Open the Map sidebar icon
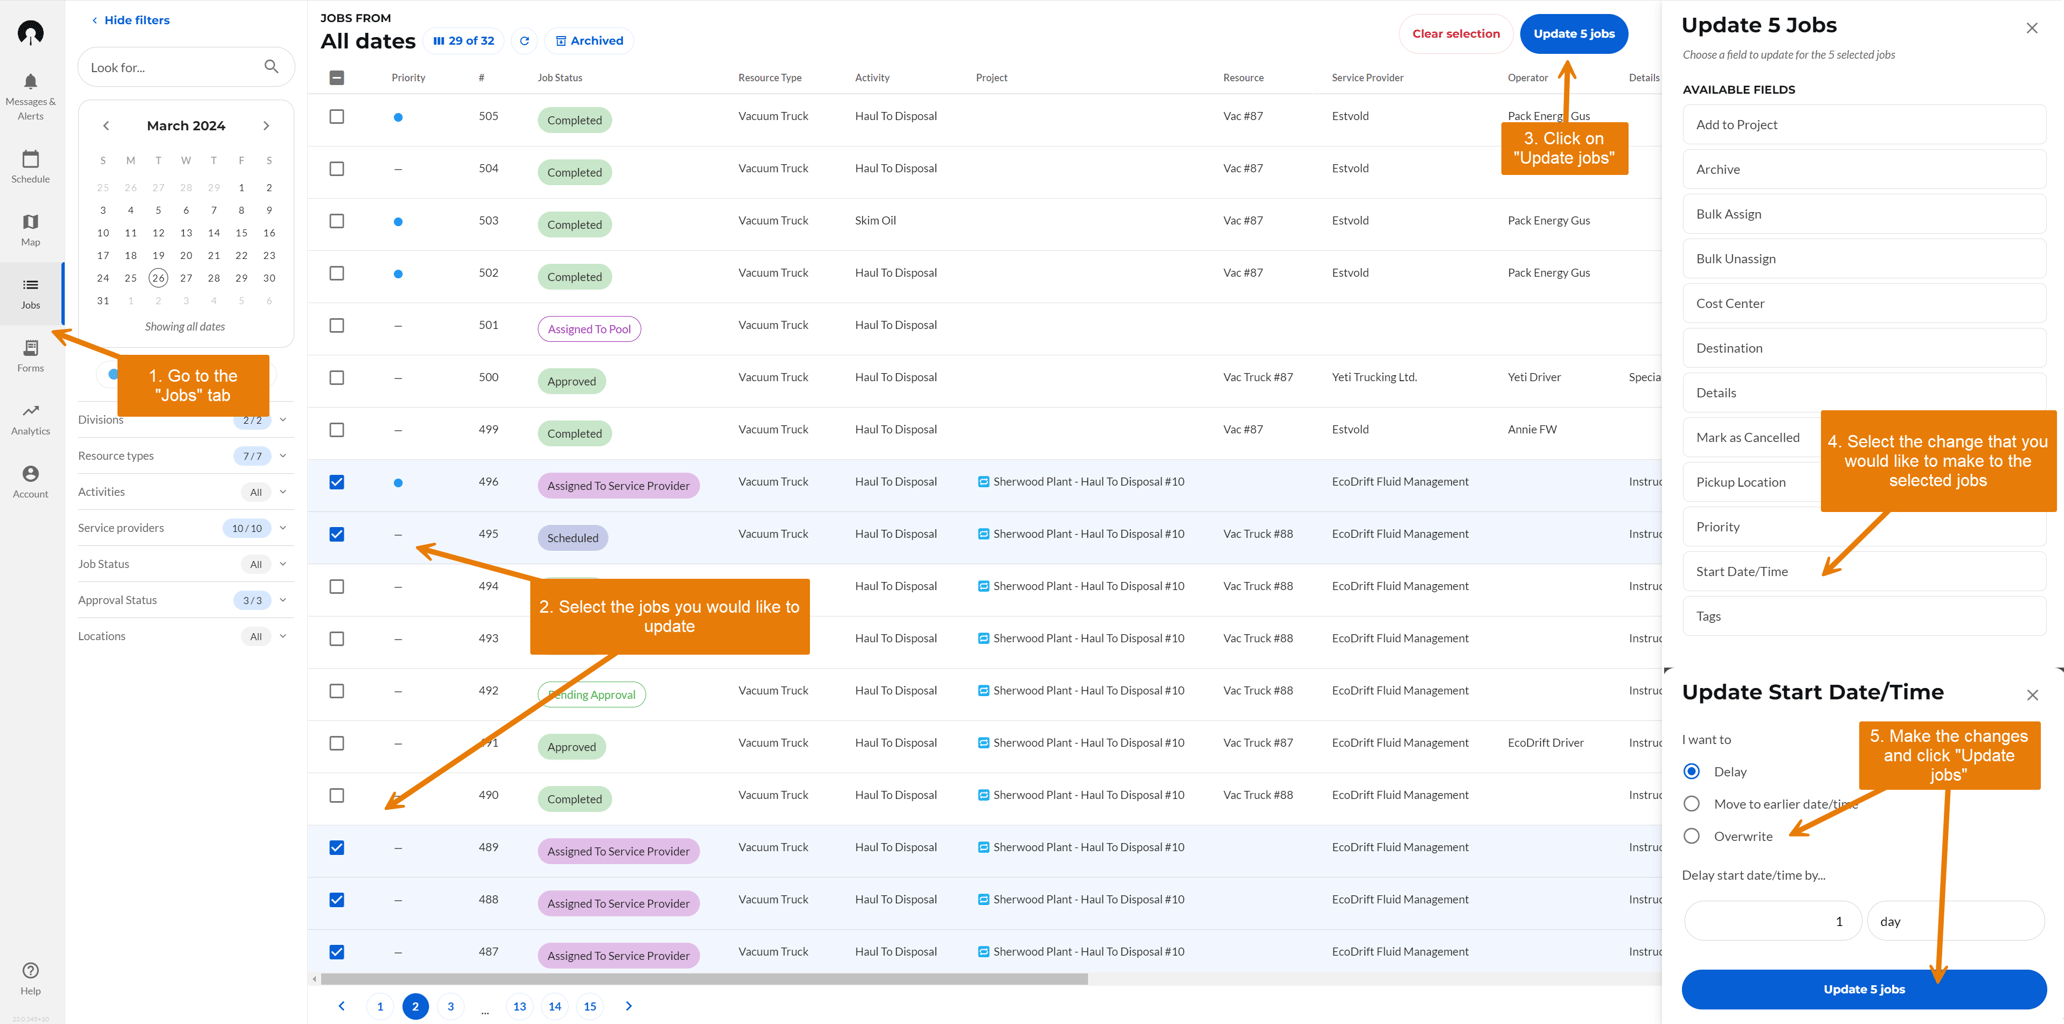The width and height of the screenshot is (2064, 1024). [31, 222]
